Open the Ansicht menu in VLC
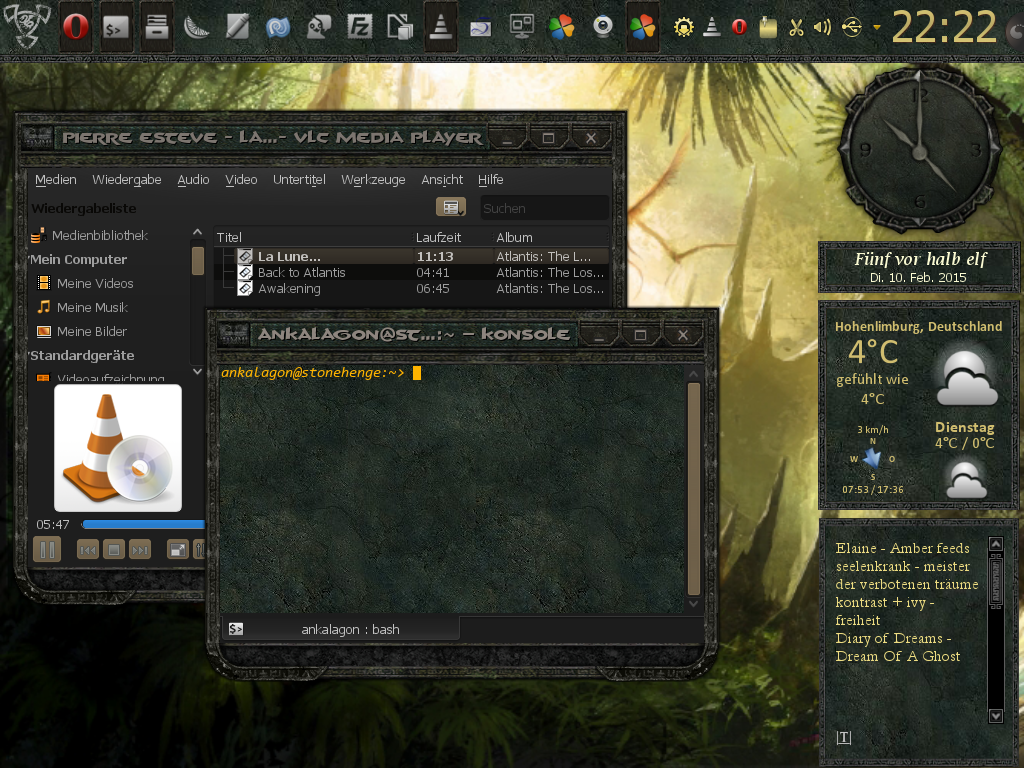1024x768 pixels. 442,180
